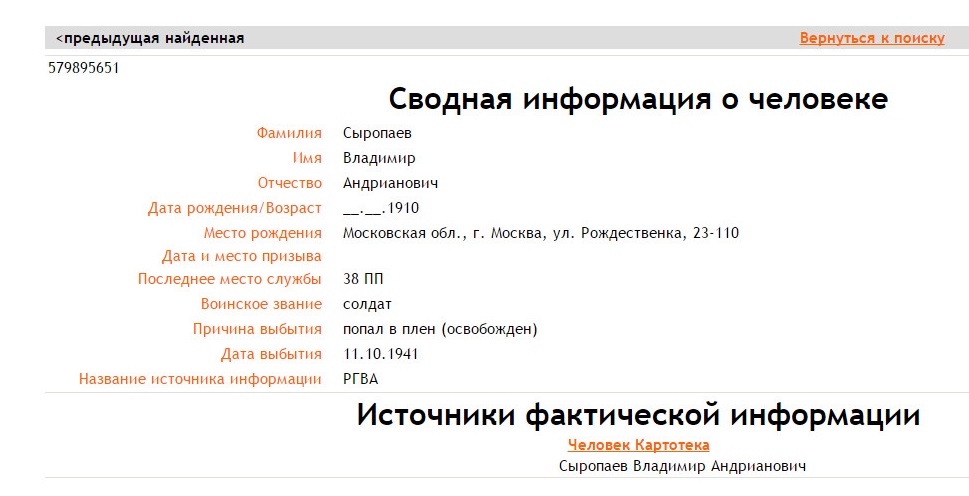The width and height of the screenshot is (969, 496).
Task: Select the 38 ПП service unit value
Action: tap(363, 279)
